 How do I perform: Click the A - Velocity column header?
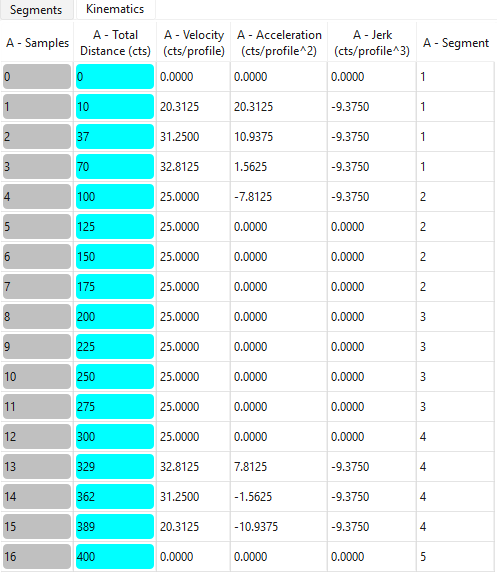coord(194,43)
